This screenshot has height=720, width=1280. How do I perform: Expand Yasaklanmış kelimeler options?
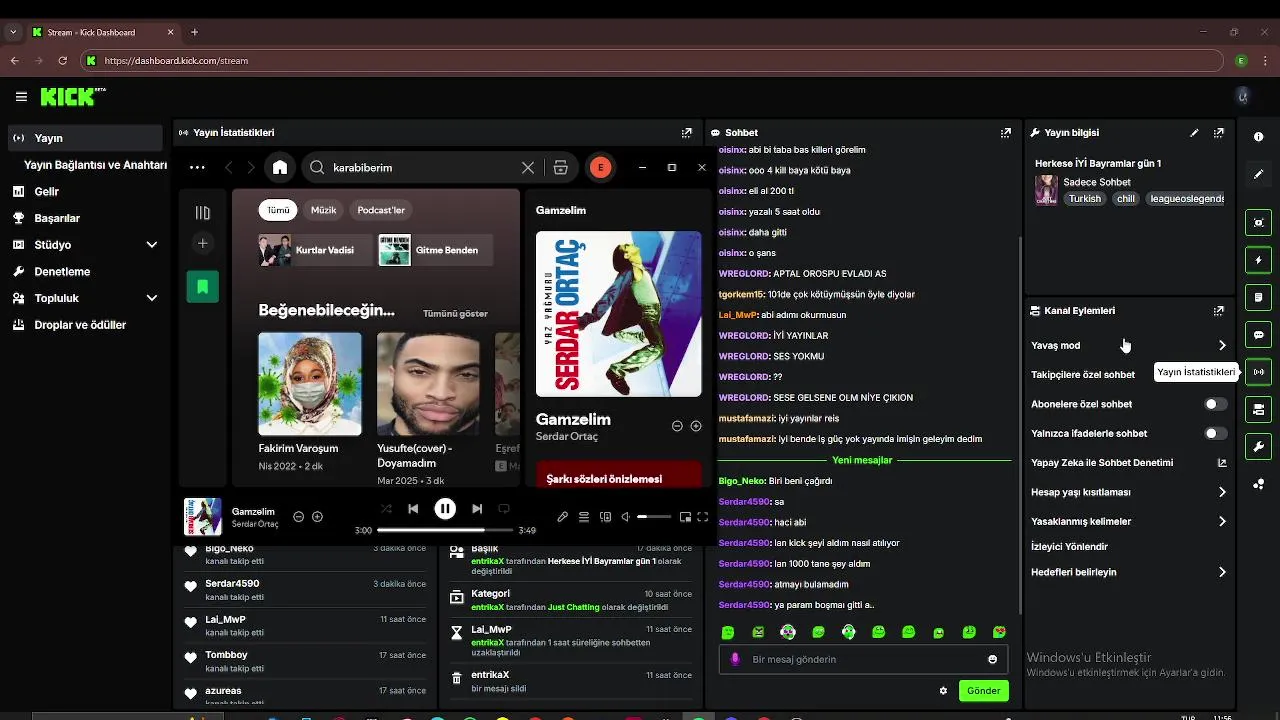point(1222,521)
